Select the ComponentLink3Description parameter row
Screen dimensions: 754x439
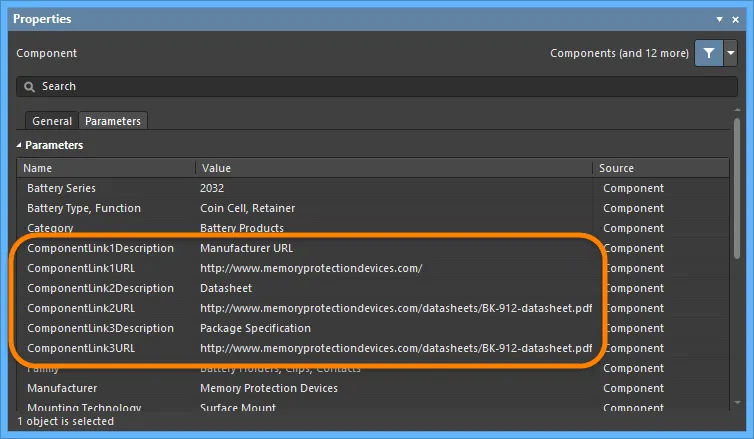[x=100, y=328]
